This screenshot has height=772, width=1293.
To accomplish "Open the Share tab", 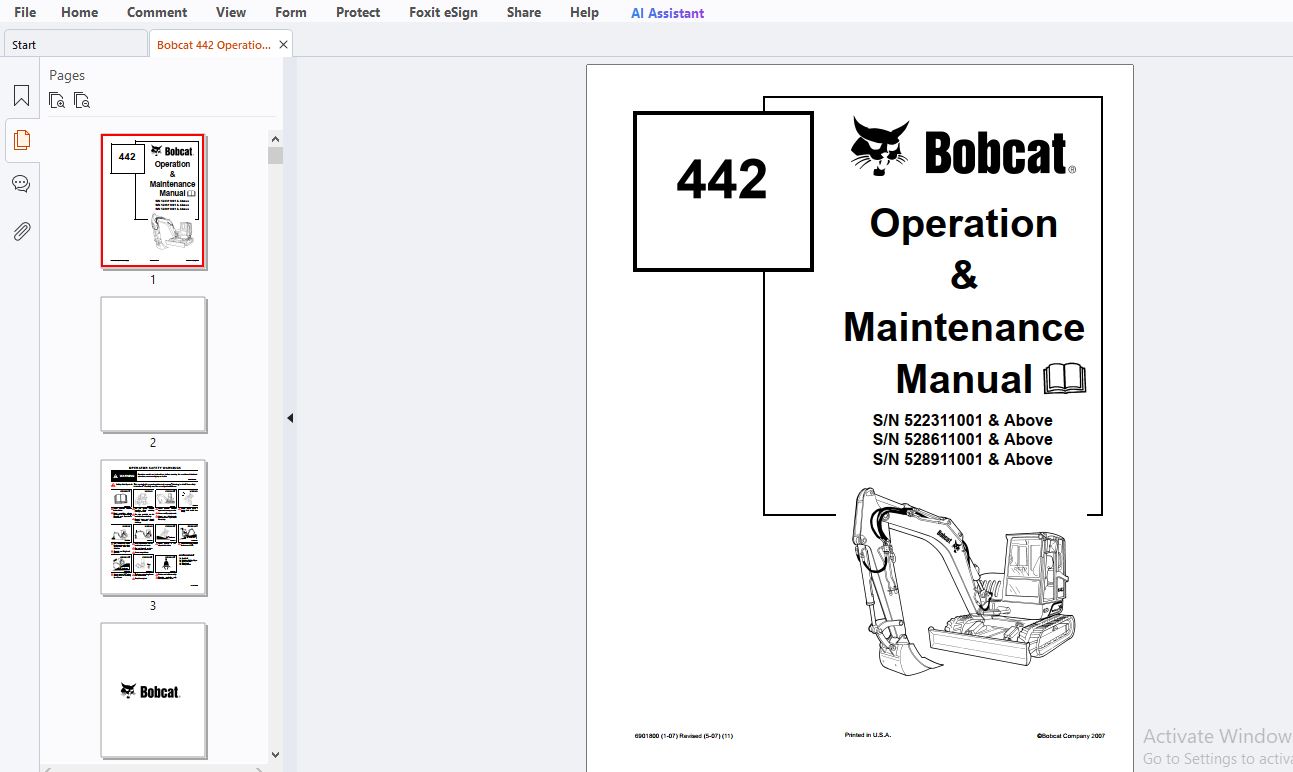I will click(x=524, y=12).
